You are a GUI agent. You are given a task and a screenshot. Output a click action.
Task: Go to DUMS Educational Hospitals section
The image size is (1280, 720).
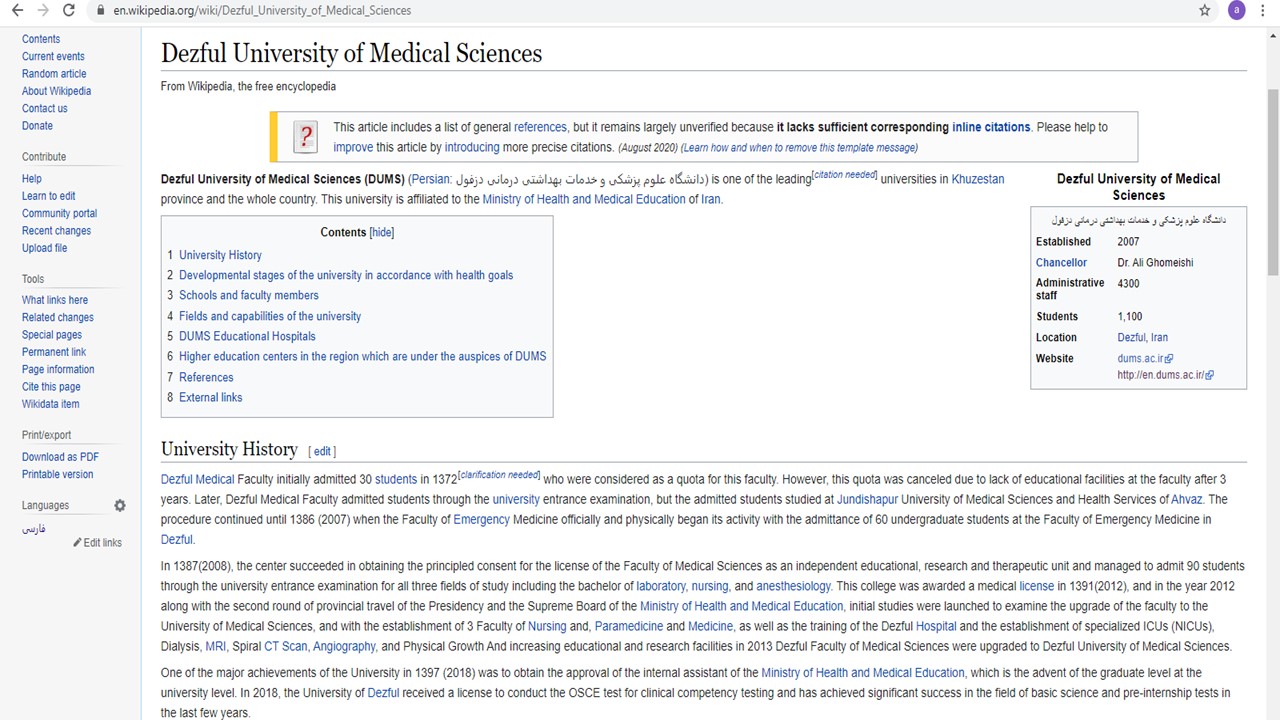point(247,336)
